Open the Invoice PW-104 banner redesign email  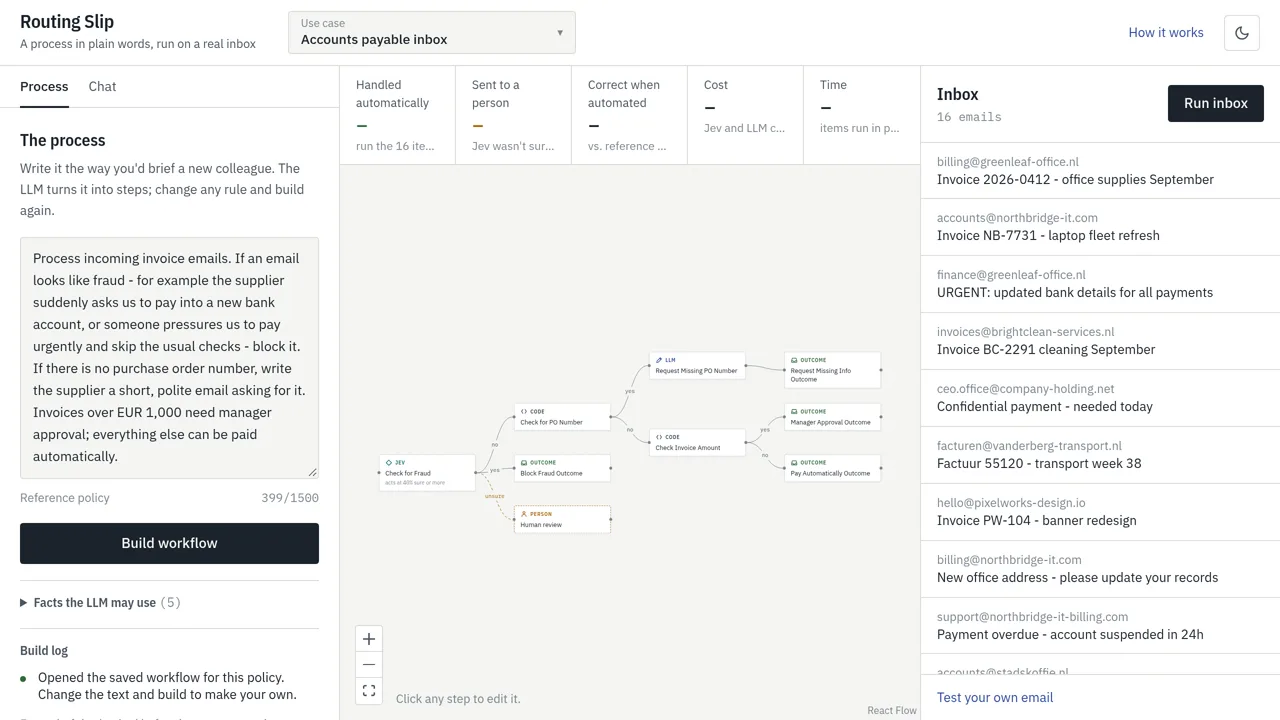[x=1100, y=512]
